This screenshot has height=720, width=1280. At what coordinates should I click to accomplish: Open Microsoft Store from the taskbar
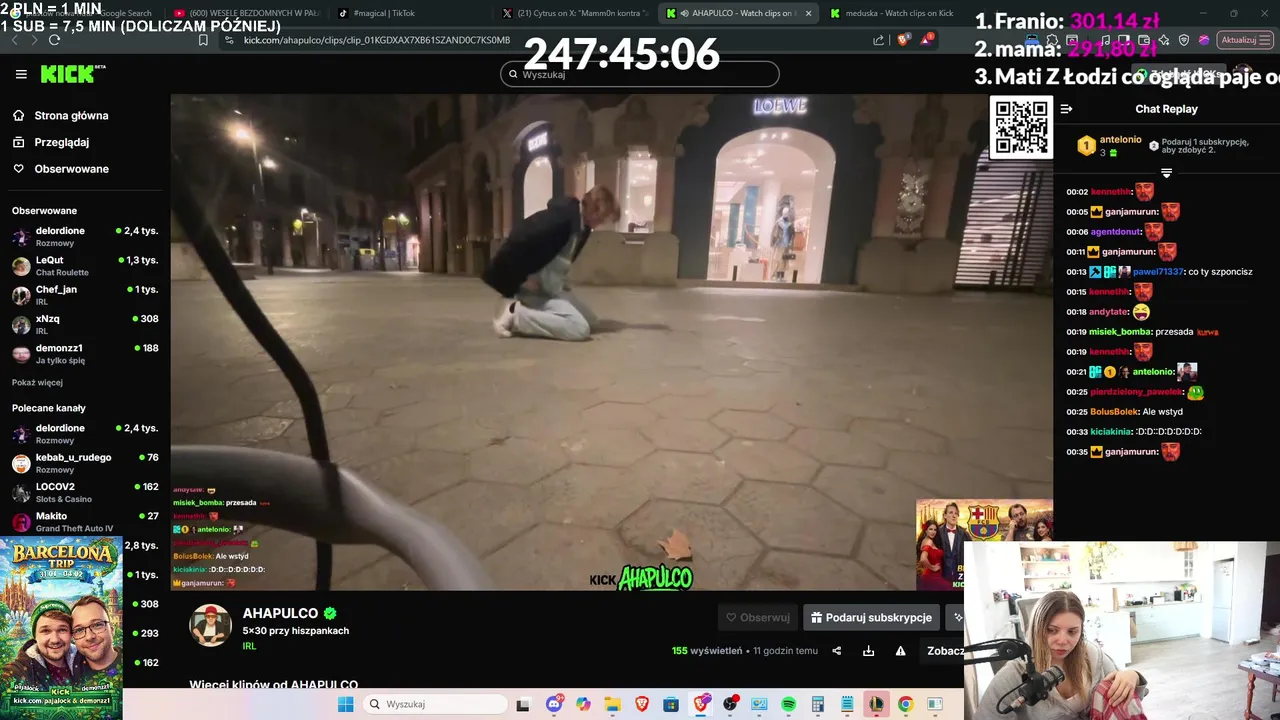coord(671,704)
